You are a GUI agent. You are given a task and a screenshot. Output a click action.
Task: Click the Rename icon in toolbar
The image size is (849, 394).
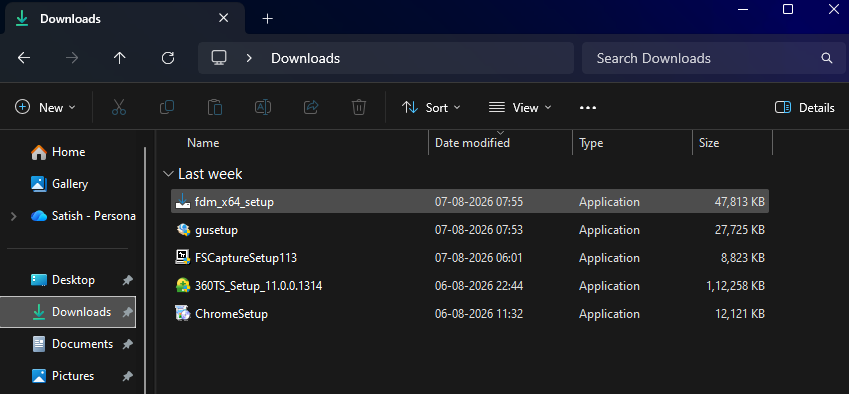pos(263,107)
